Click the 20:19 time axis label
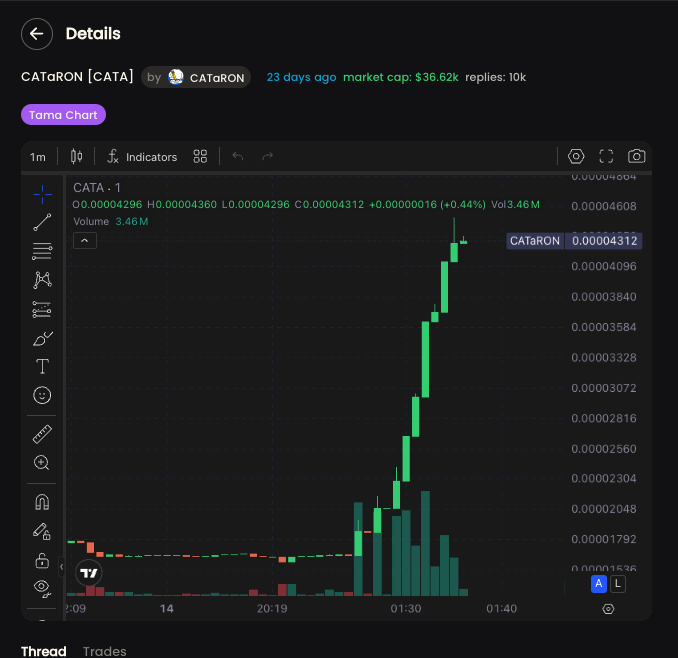 272,609
